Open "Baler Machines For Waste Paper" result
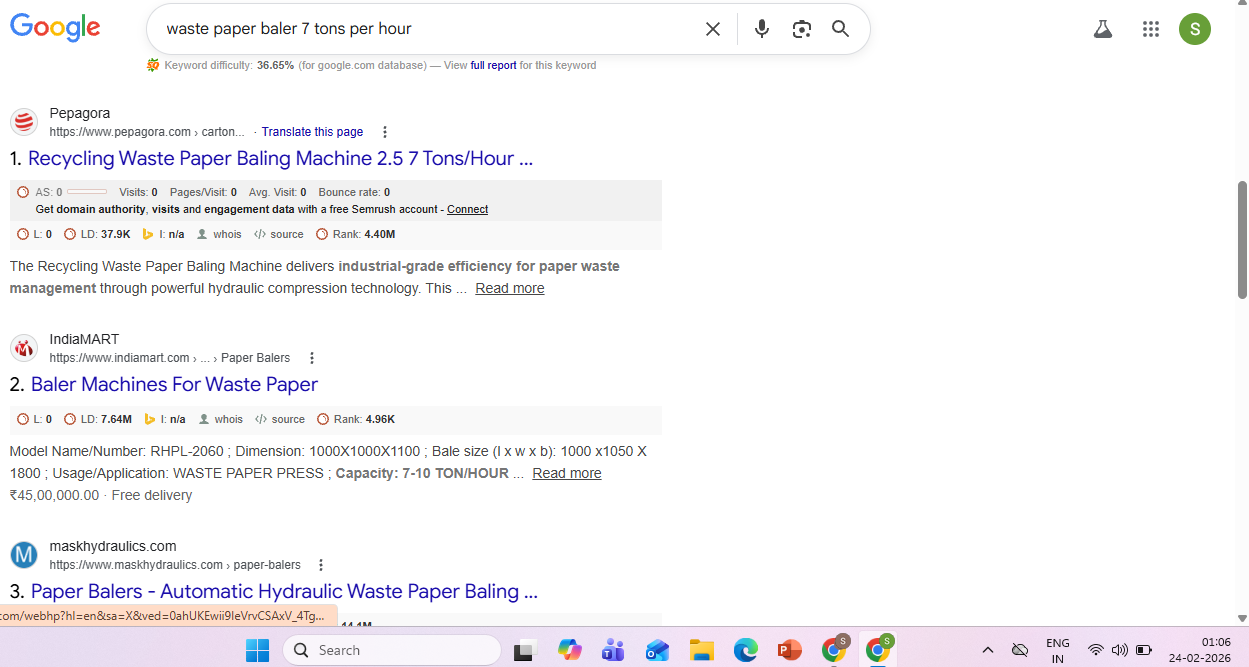 174,384
